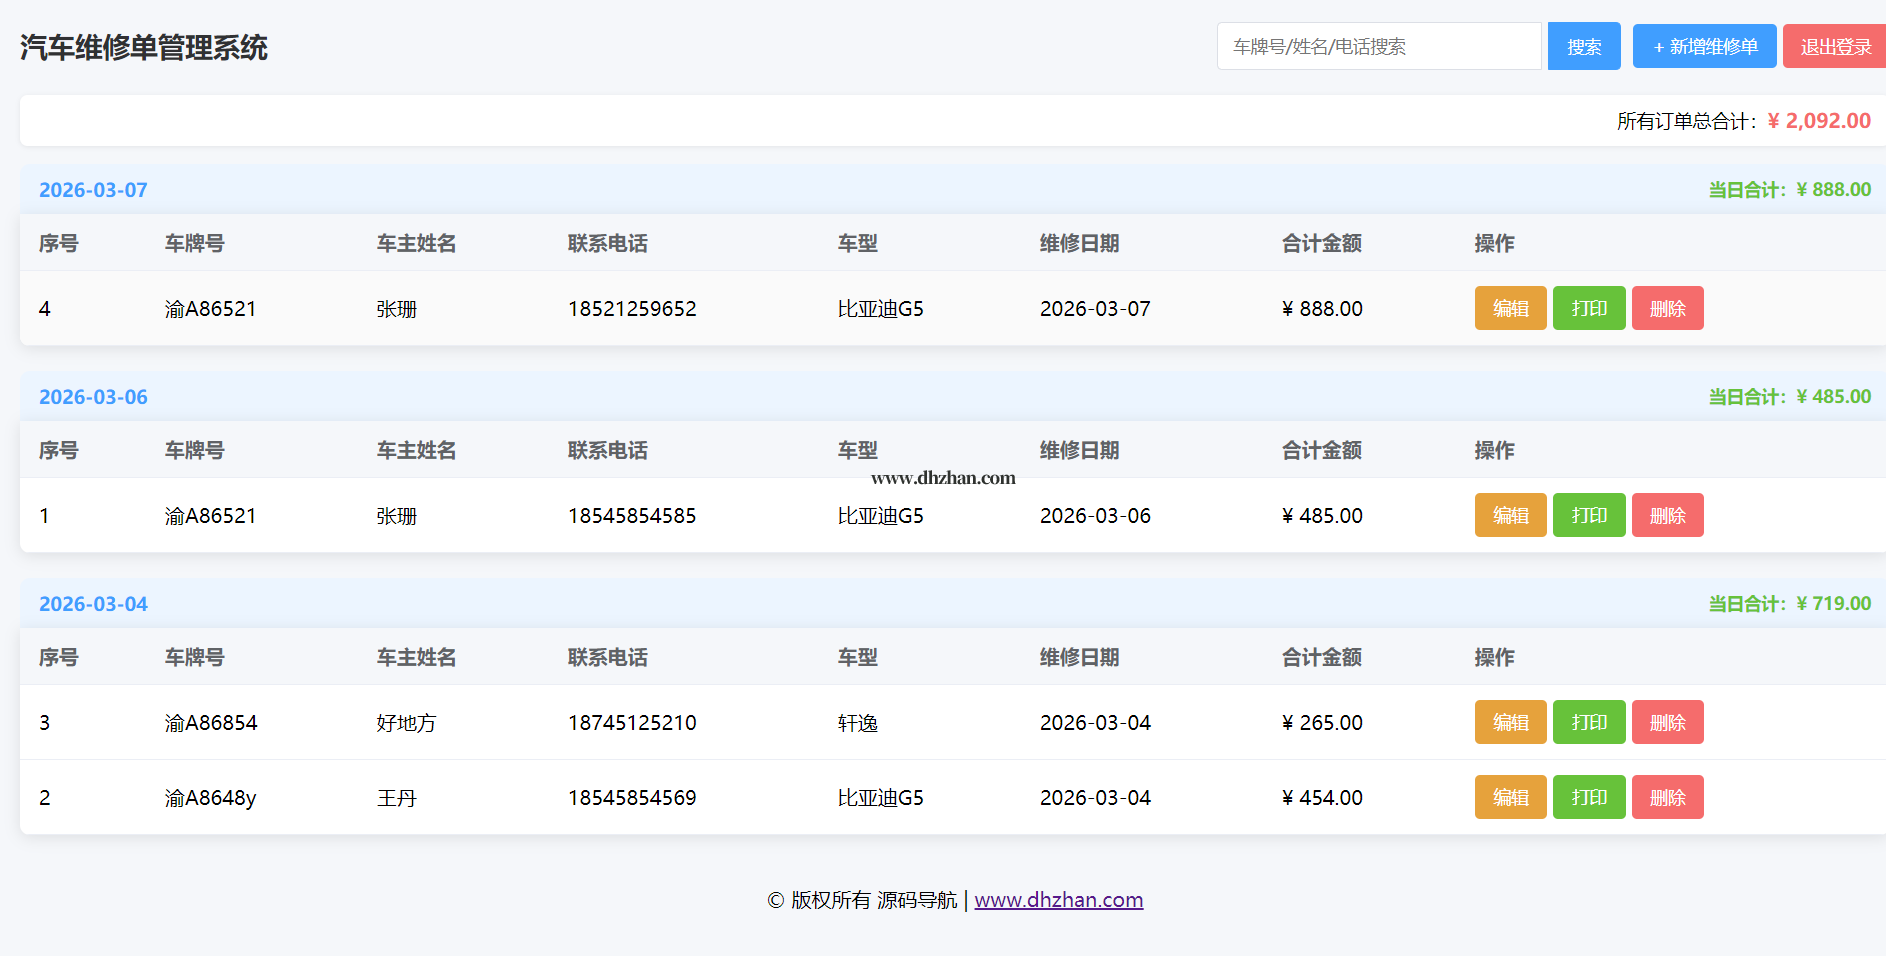The image size is (1886, 956).
Task: Click the red 退出登录 button
Action: [x=1834, y=46]
